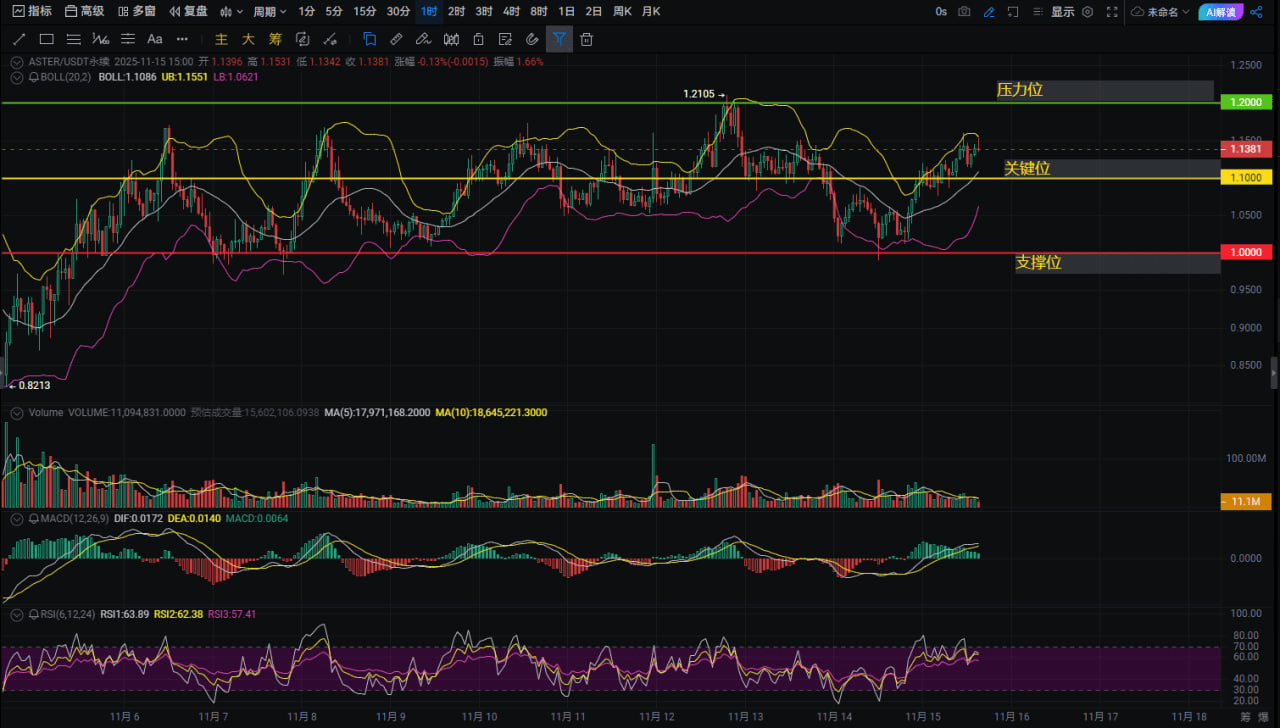This screenshot has width=1280, height=728.
Task: Switch to the 4时 timeframe
Action: [x=511, y=12]
